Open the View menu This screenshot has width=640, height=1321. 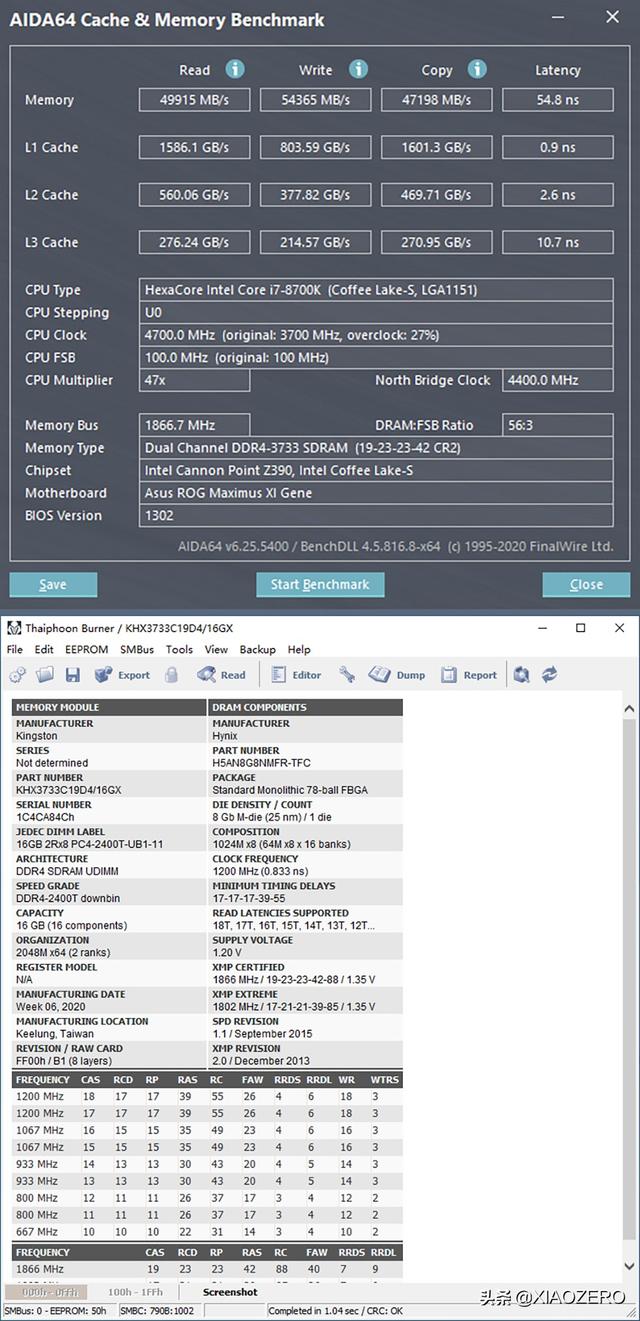click(x=217, y=649)
